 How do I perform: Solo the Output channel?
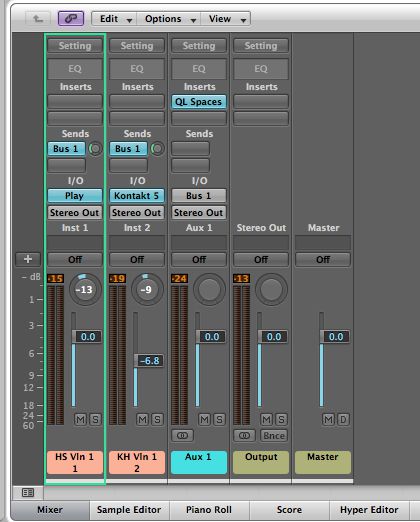tap(281, 419)
